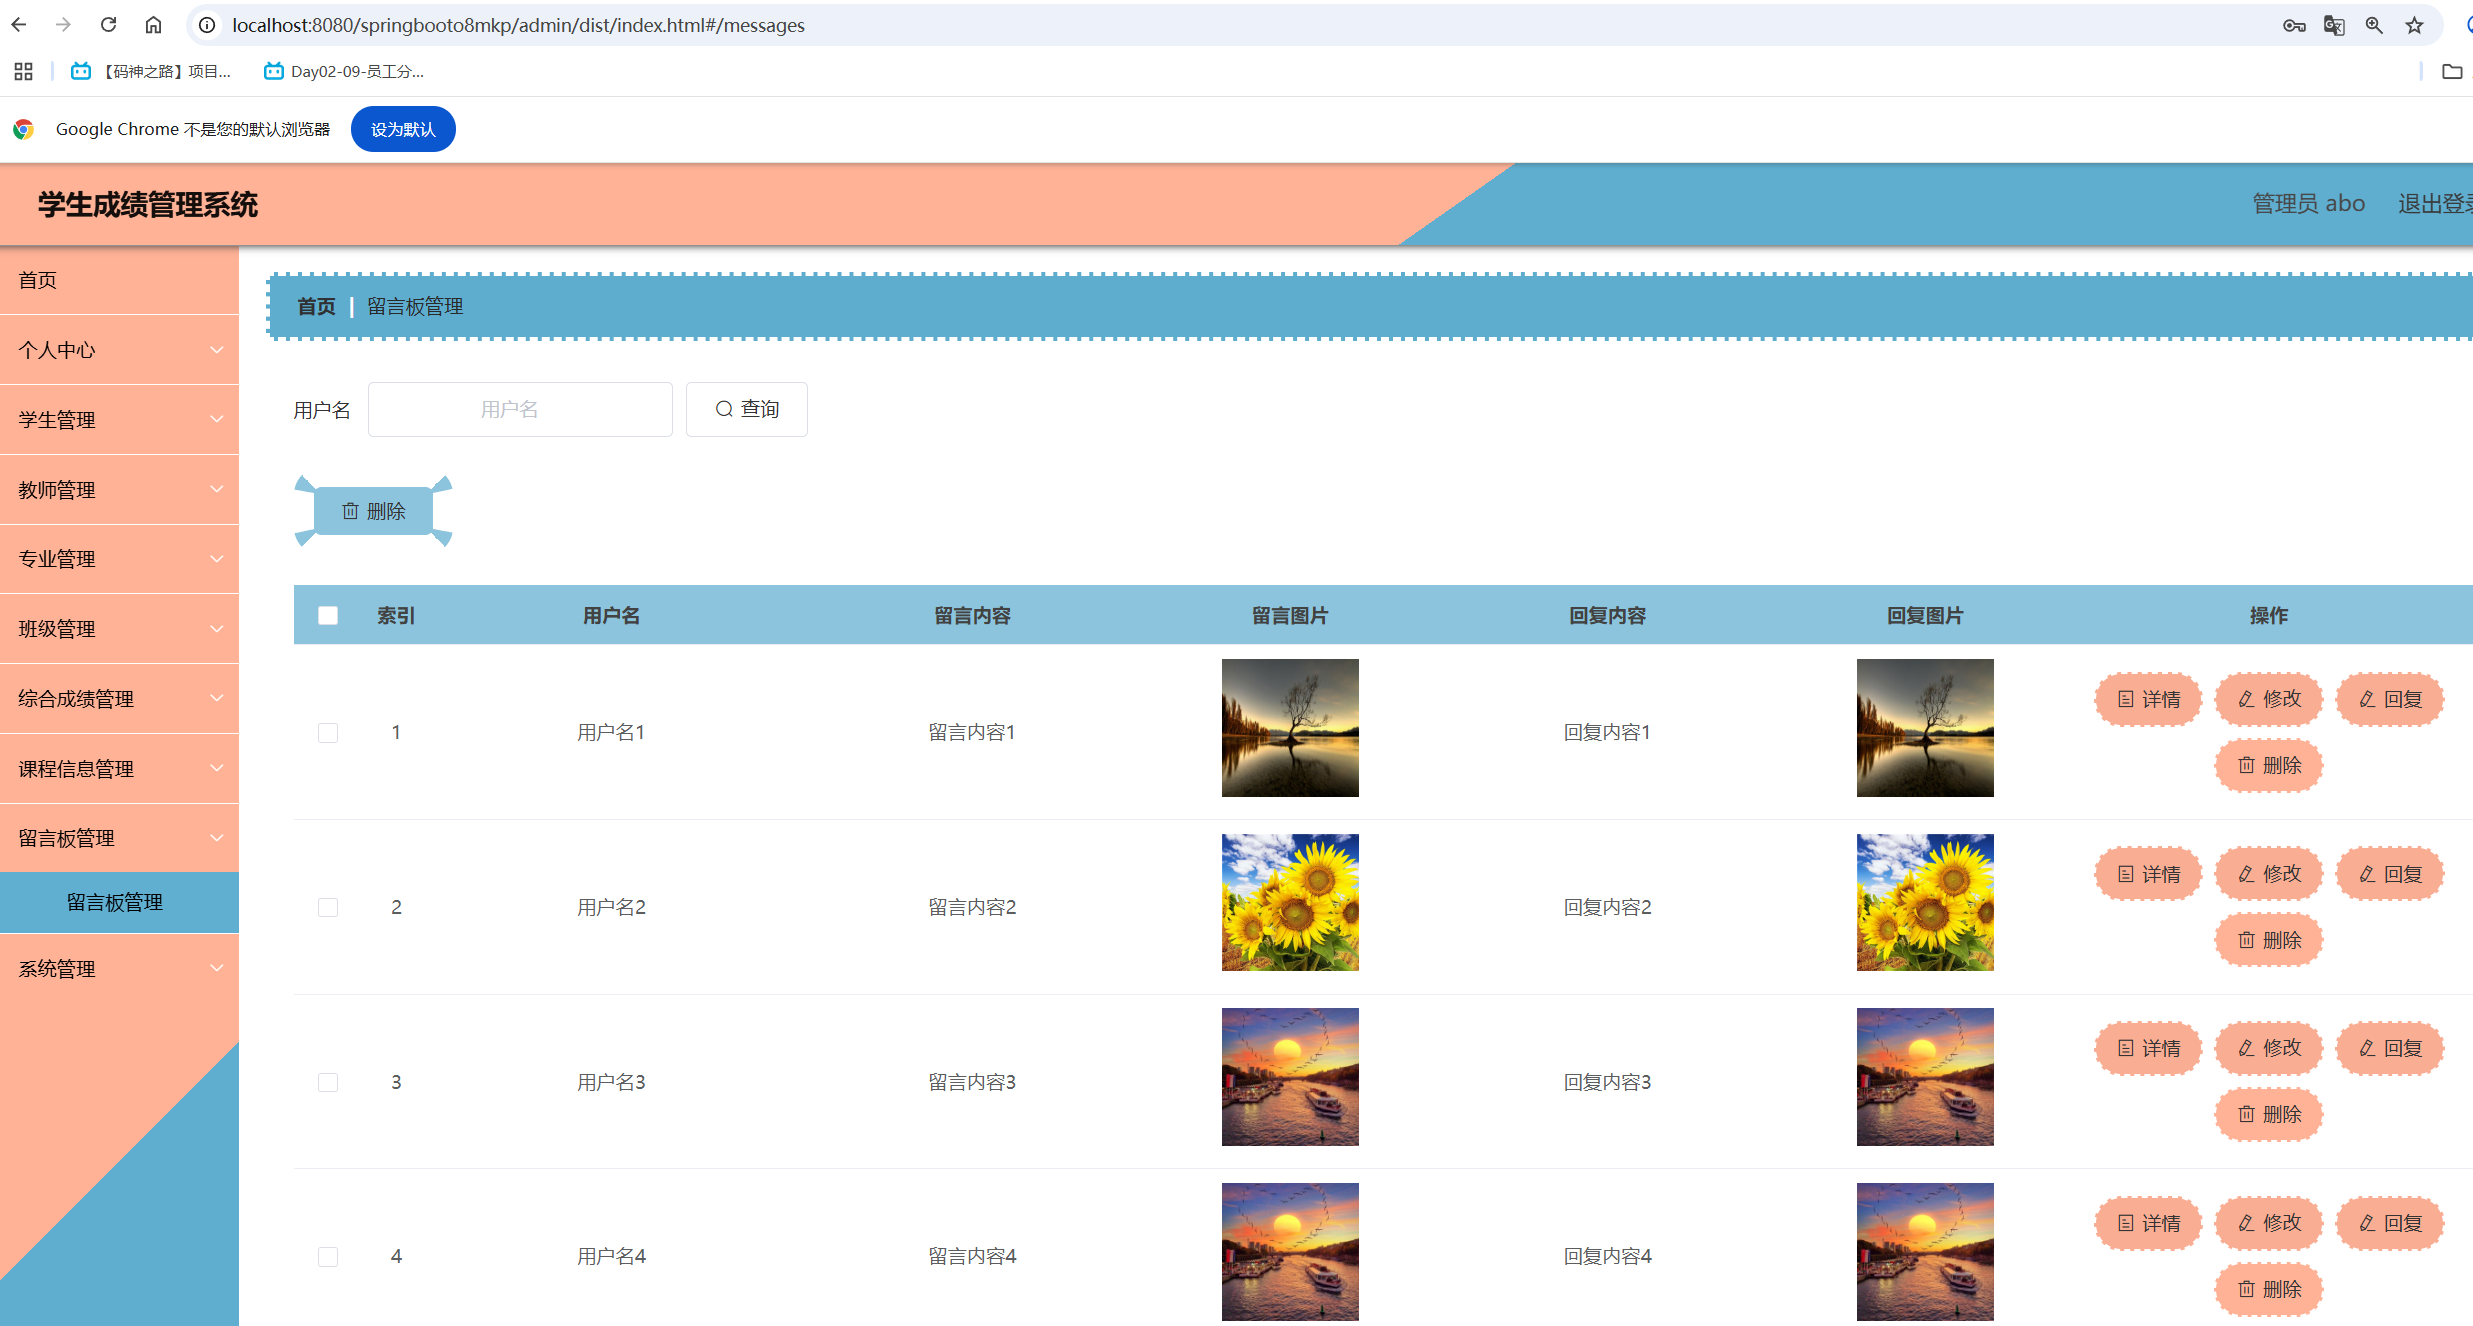Image resolution: width=2473 pixels, height=1326 pixels.
Task: Open sunflower 留言图片 thumbnail in row 2
Action: (x=1290, y=902)
